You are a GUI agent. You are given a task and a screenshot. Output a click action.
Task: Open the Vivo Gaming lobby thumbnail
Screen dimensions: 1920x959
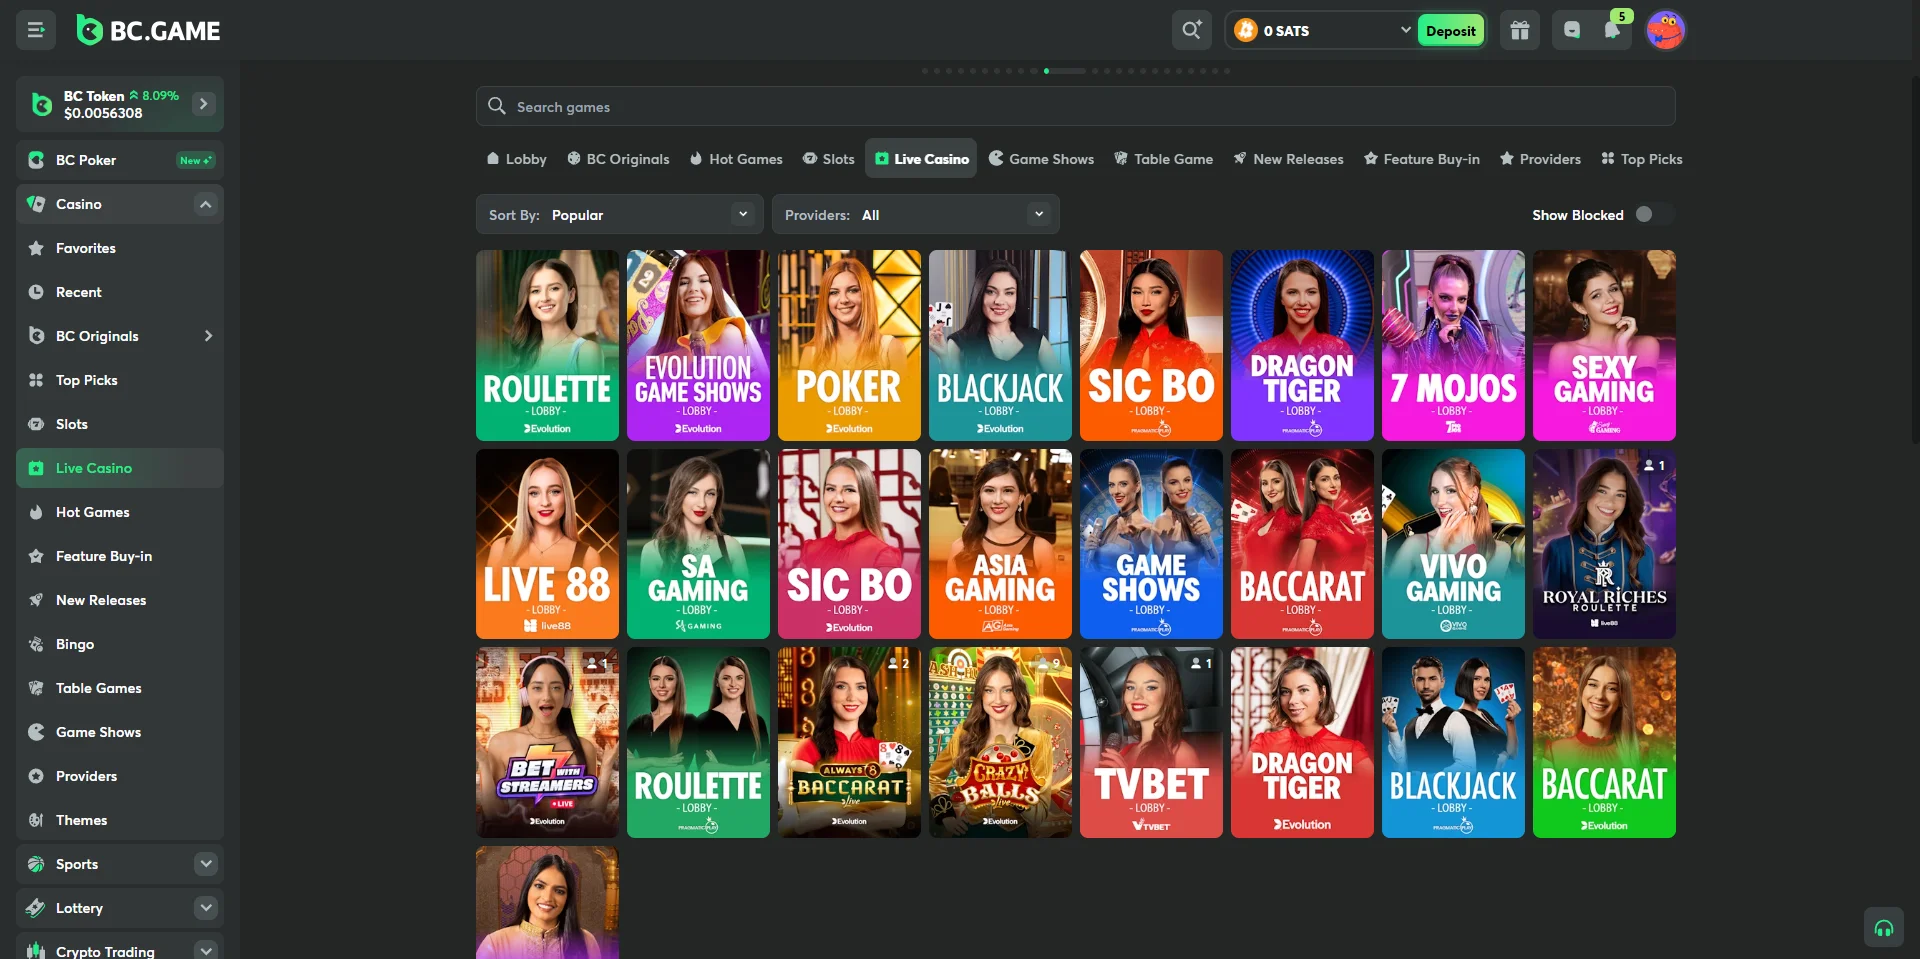(x=1453, y=544)
